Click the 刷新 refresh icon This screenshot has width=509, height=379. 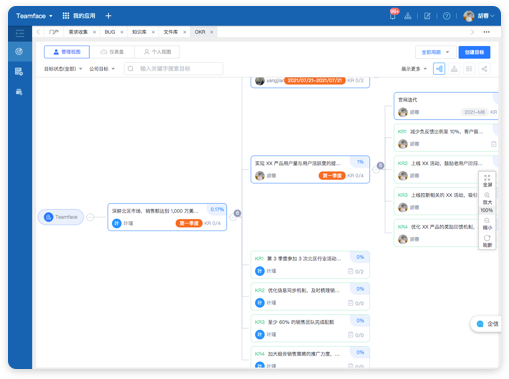(x=487, y=241)
